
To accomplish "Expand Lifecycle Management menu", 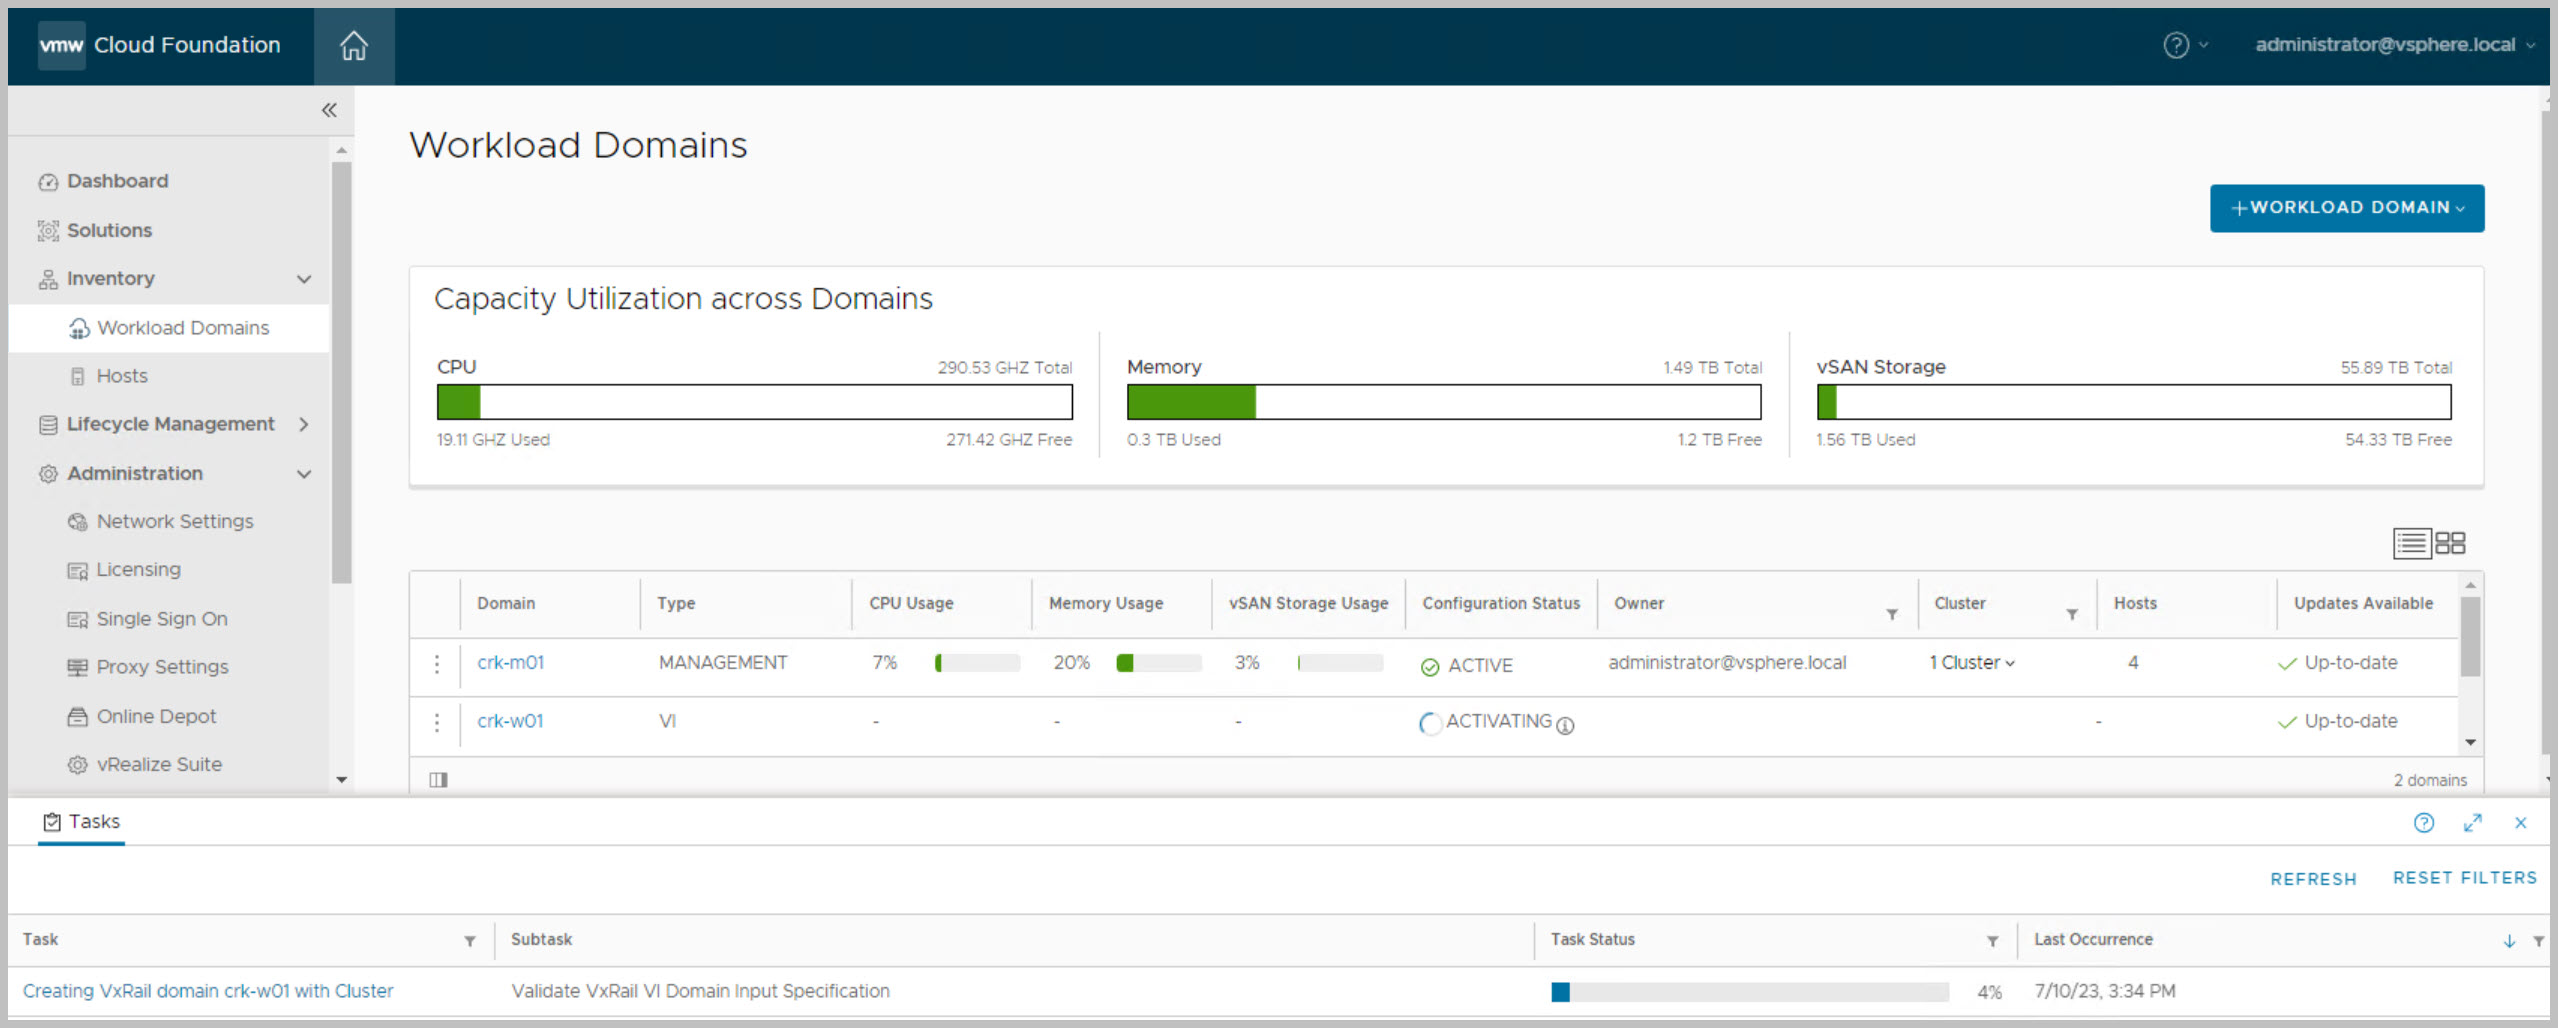I will point(304,425).
